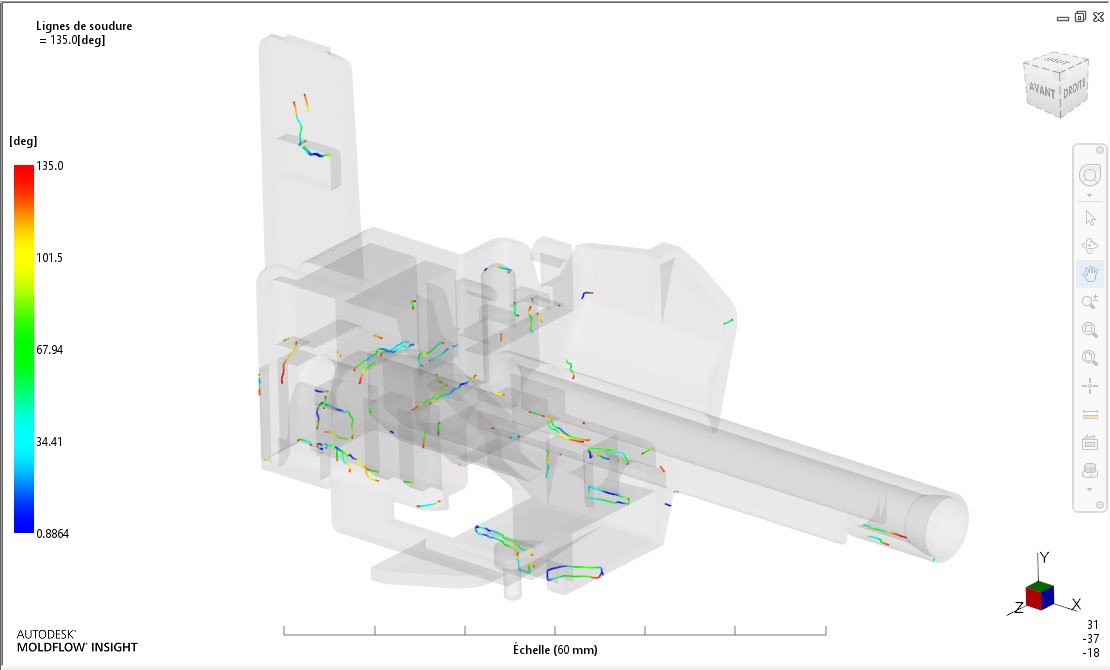Select the yellow Measure ruler tool
The image size is (1110, 670).
point(1089,414)
